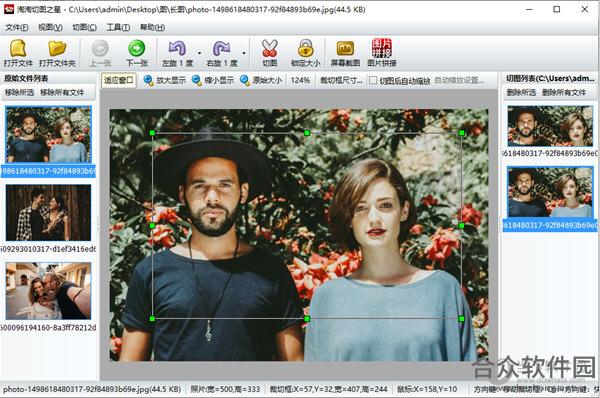Open the 视图(V) menu
The height and width of the screenshot is (398, 600).
pyautogui.click(x=51, y=28)
